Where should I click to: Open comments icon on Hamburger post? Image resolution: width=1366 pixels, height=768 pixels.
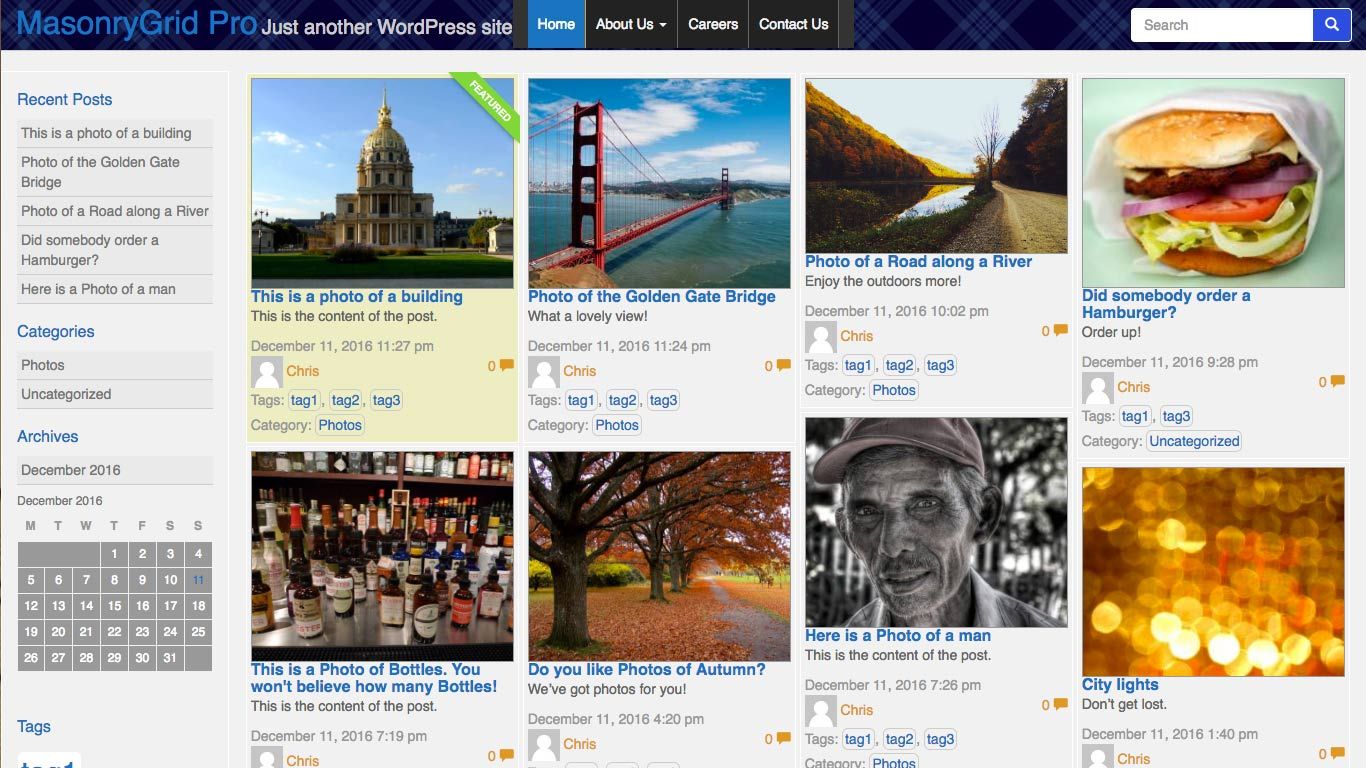click(1337, 382)
